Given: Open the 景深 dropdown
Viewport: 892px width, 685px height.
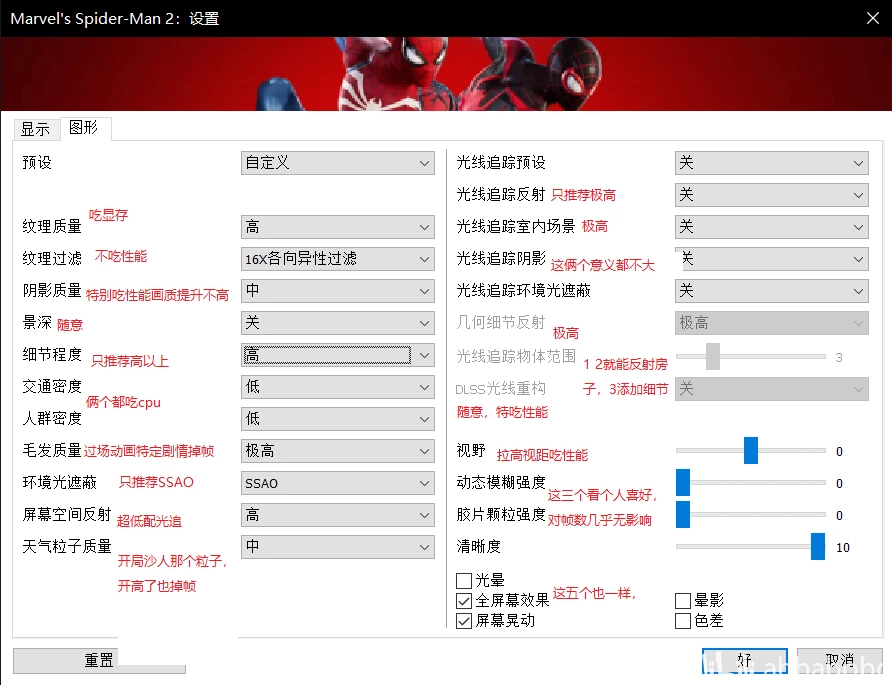Looking at the screenshot, I should click(x=337, y=323).
